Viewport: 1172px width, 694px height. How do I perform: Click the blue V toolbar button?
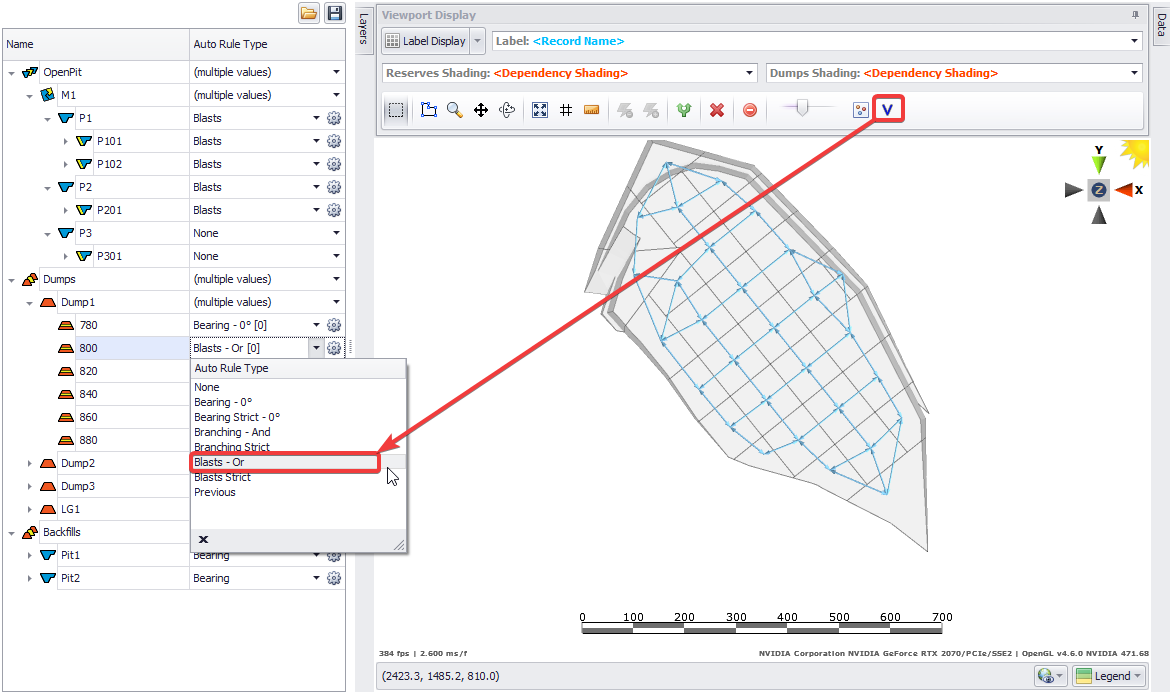pyautogui.click(x=888, y=110)
